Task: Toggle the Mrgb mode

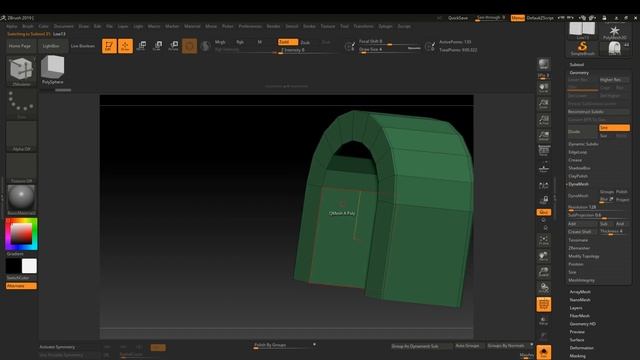Action: [220, 42]
